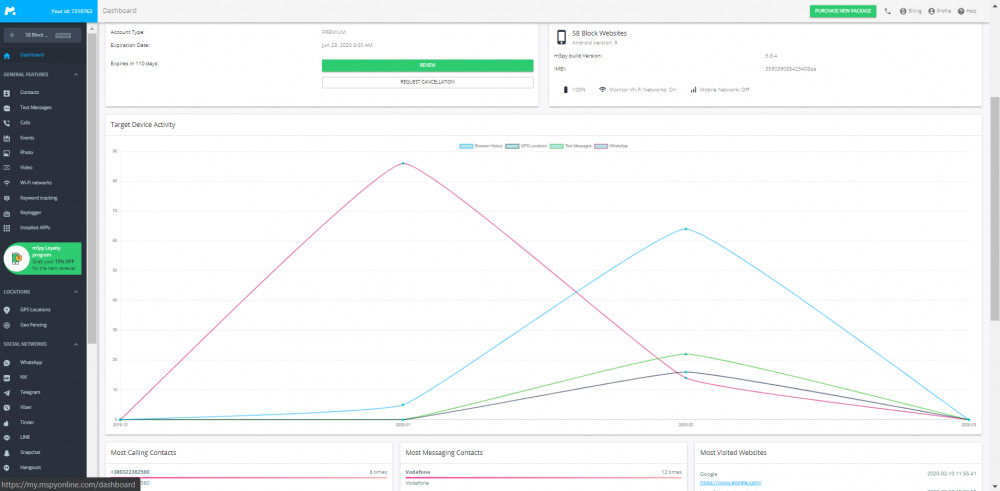Collapse the Social Networks section
1000x491 pixels.
(x=76, y=344)
